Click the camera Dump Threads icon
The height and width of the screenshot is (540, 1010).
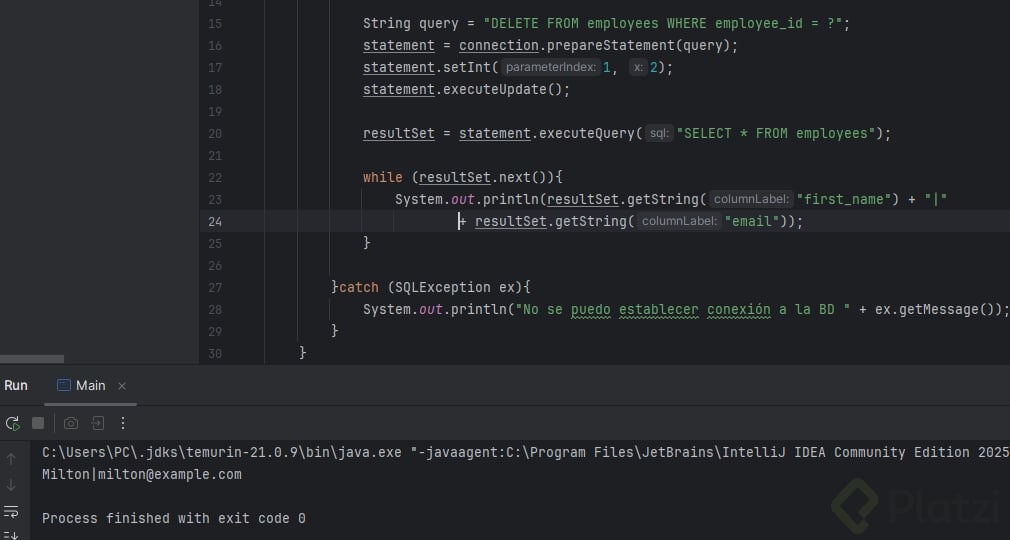pyautogui.click(x=71, y=423)
